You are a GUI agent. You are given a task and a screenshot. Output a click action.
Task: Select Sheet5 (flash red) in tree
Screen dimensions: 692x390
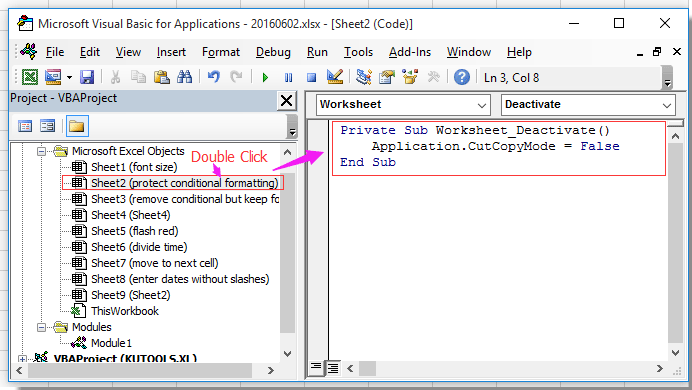[x=135, y=231]
